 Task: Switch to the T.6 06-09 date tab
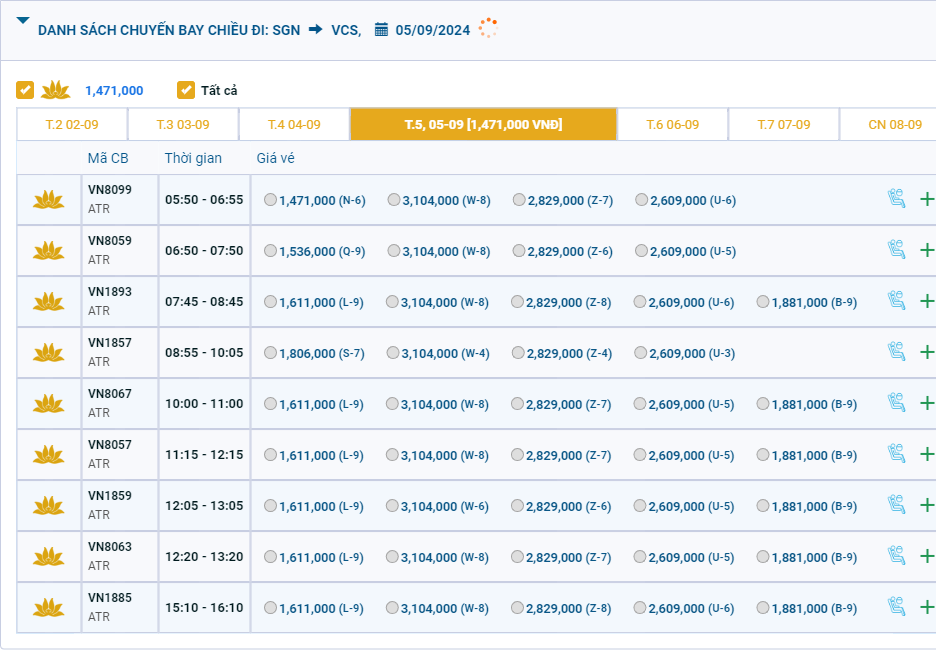672,125
